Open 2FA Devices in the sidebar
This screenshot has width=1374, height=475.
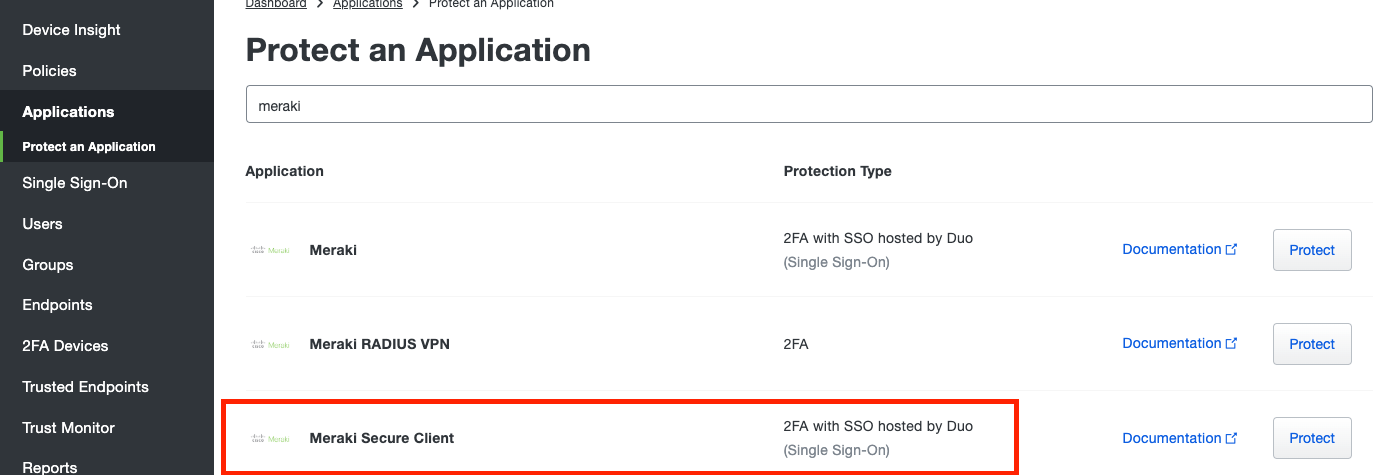click(x=65, y=346)
